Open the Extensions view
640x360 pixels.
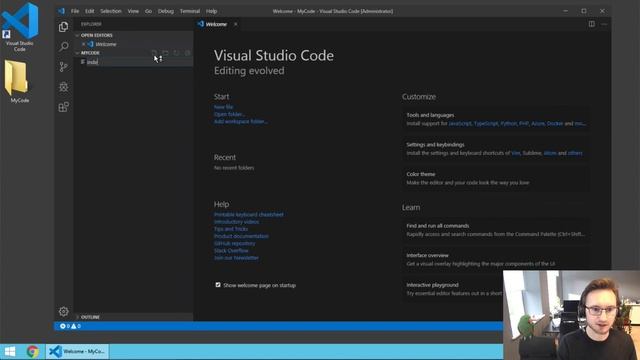coord(63,107)
